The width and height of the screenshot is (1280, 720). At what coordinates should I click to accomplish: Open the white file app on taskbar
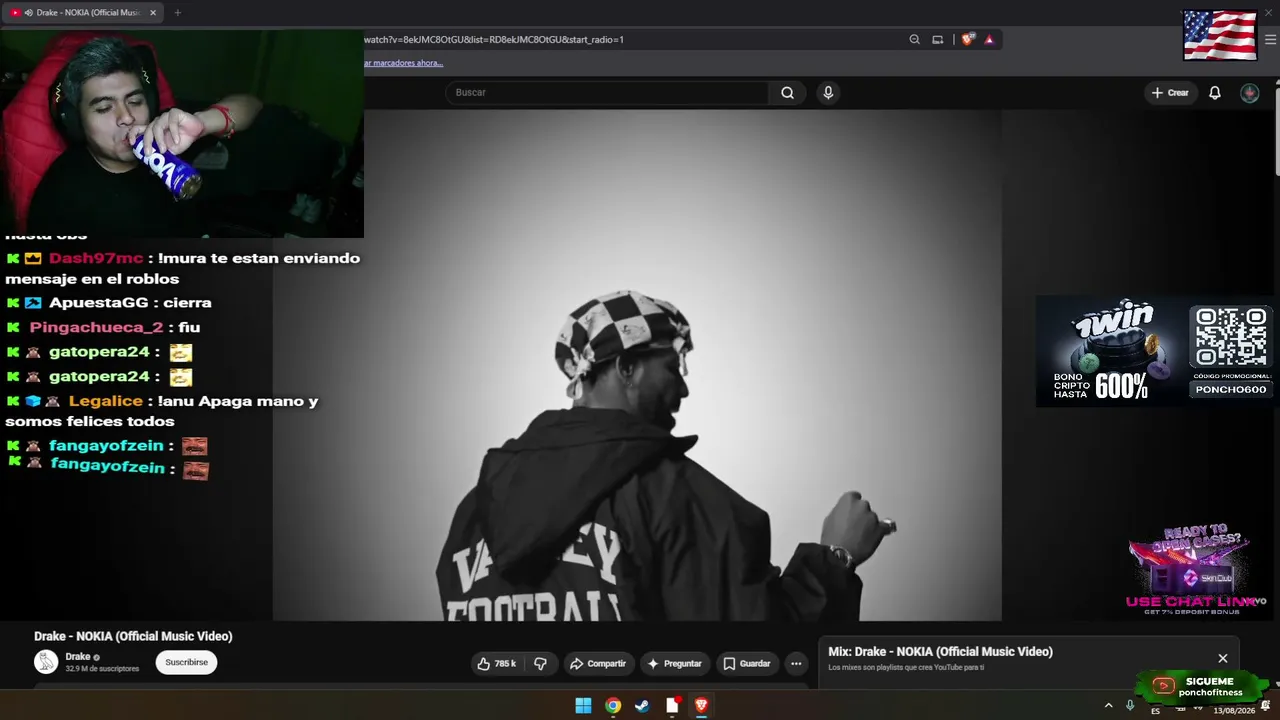tap(672, 706)
